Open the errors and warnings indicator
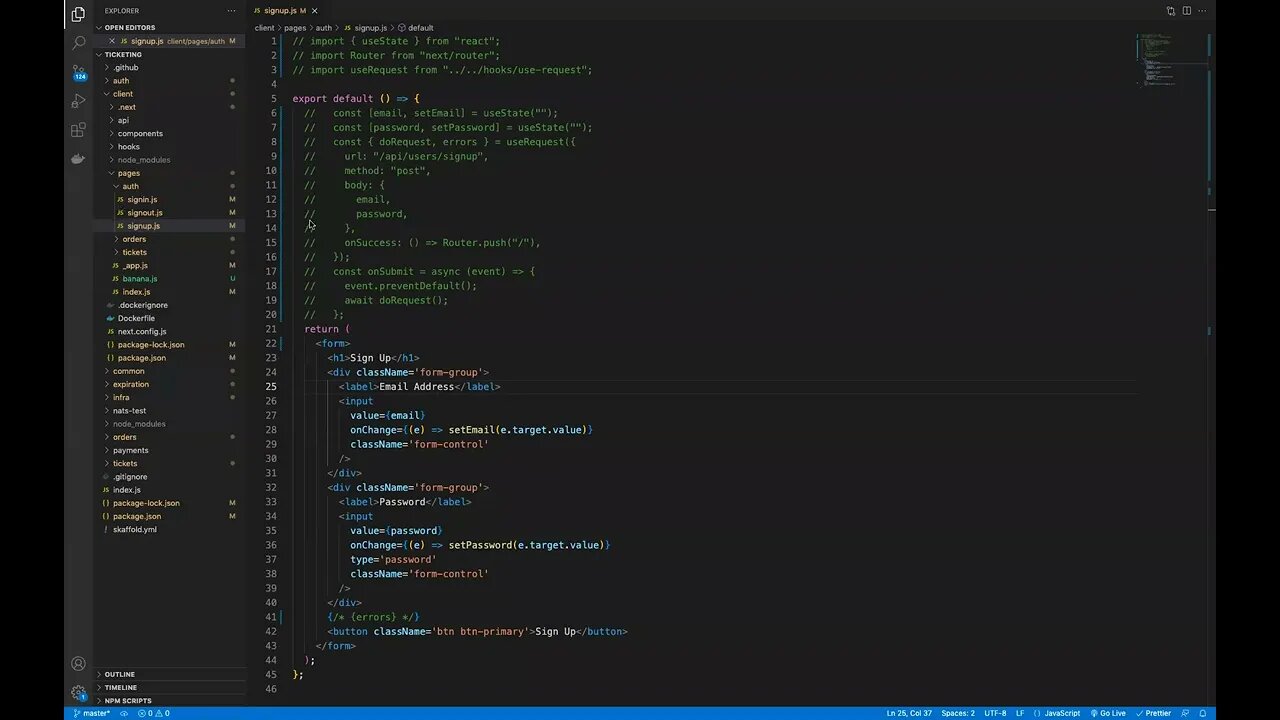 [x=153, y=713]
